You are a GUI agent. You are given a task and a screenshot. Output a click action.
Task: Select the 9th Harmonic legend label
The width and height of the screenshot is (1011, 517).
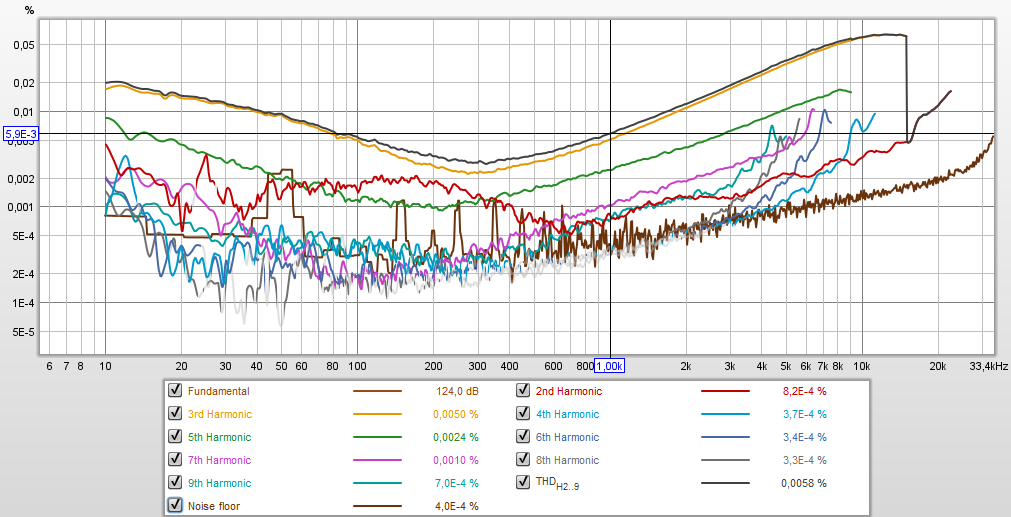click(x=219, y=483)
